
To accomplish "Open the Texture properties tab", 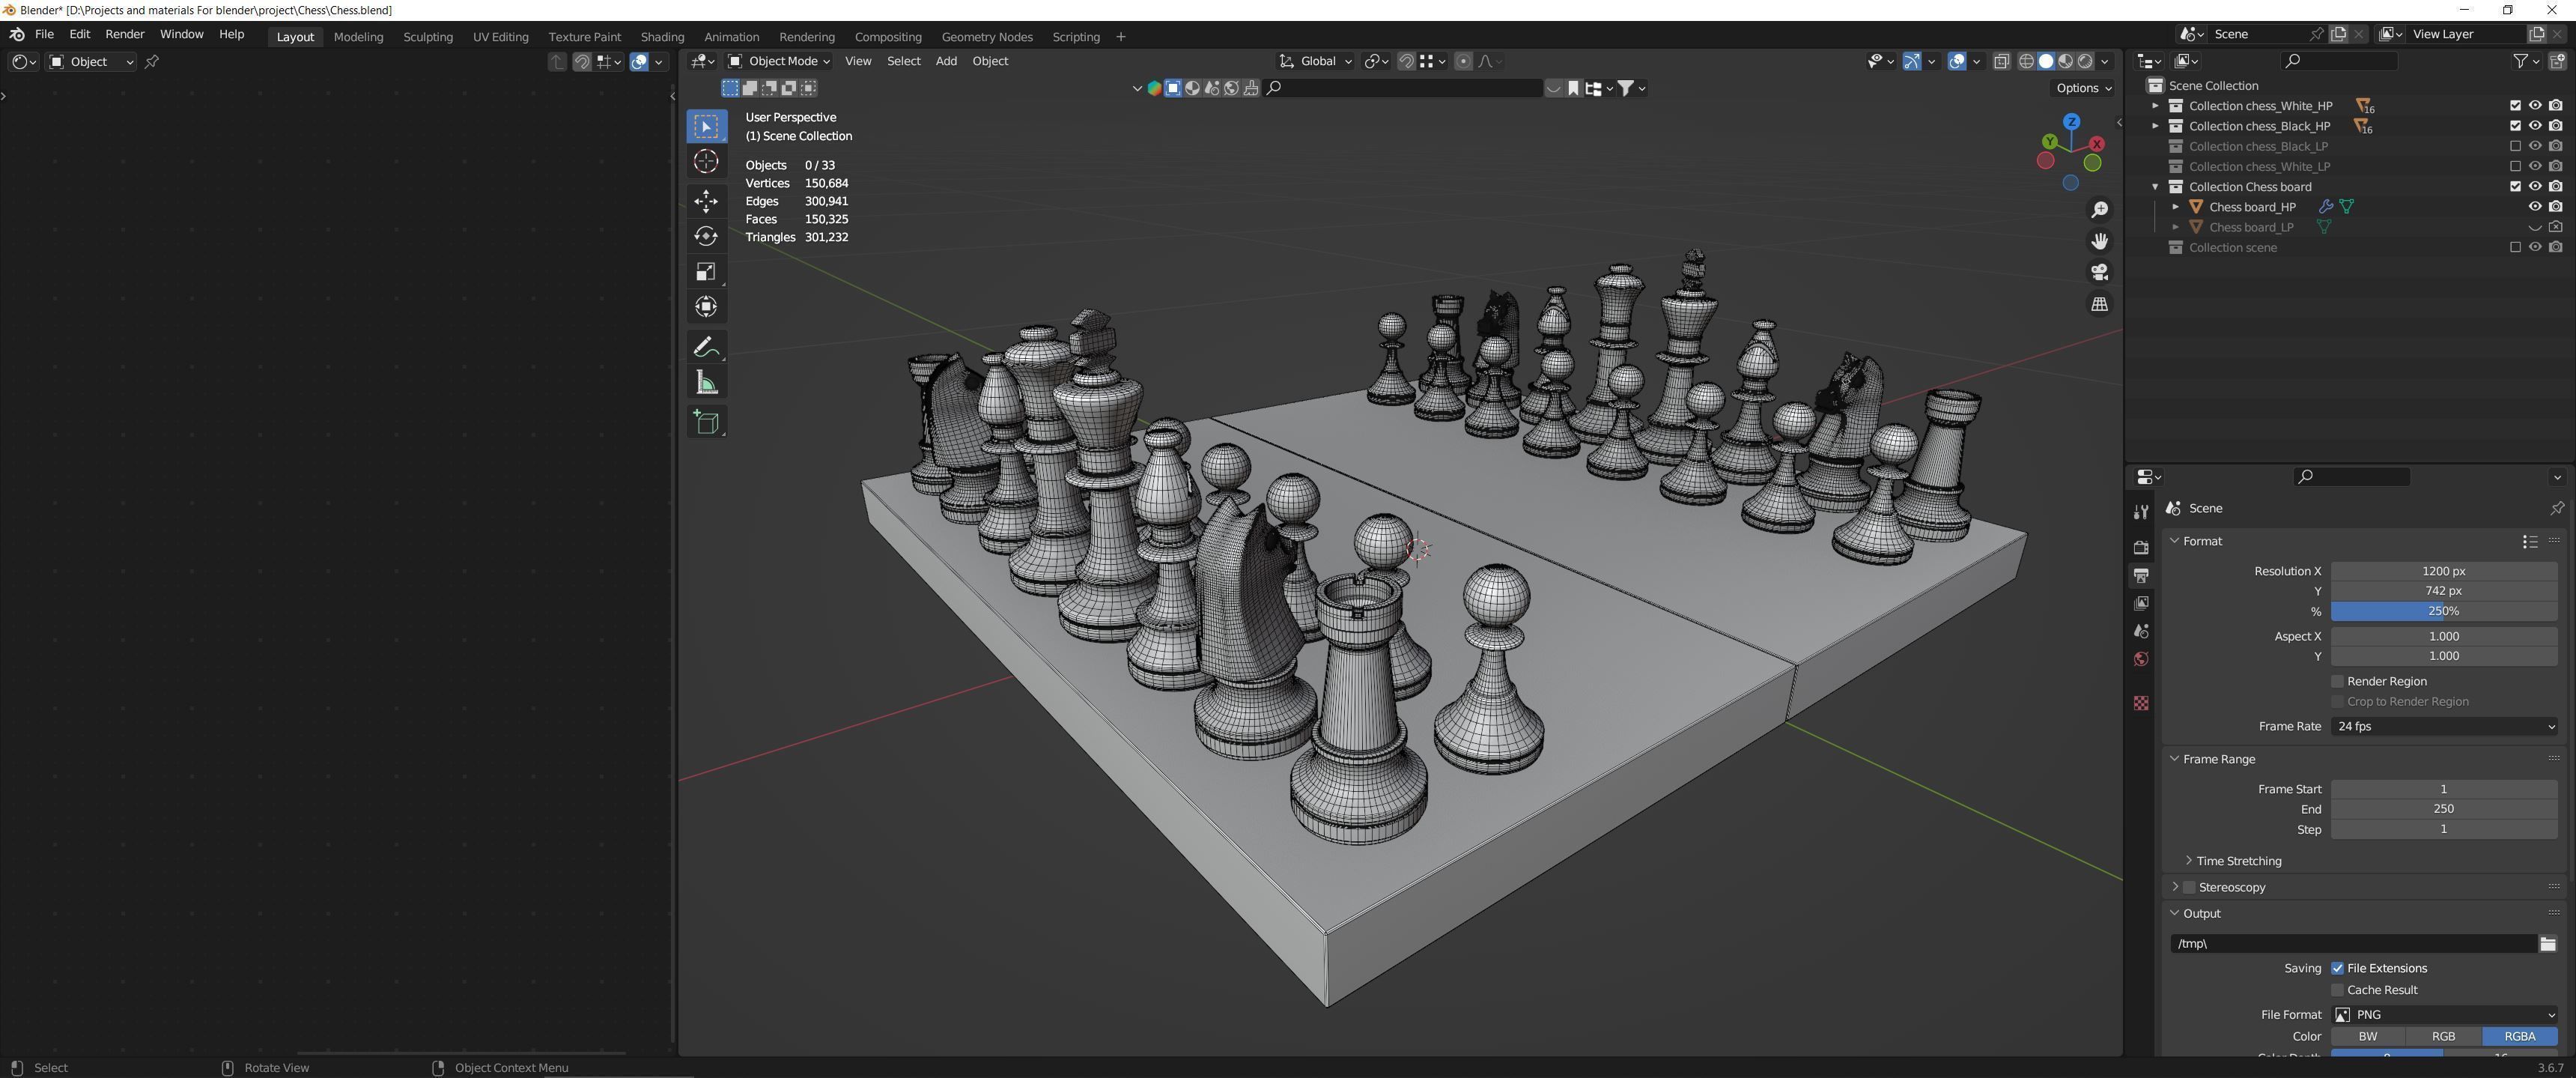I will tap(2141, 703).
